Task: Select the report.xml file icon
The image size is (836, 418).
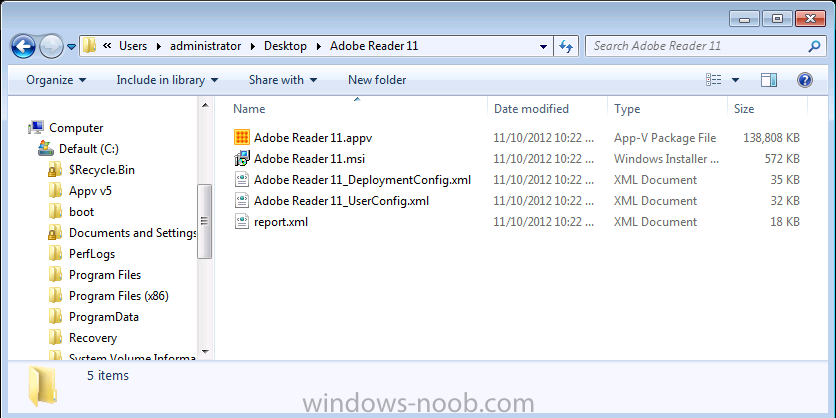Action: click(242, 222)
